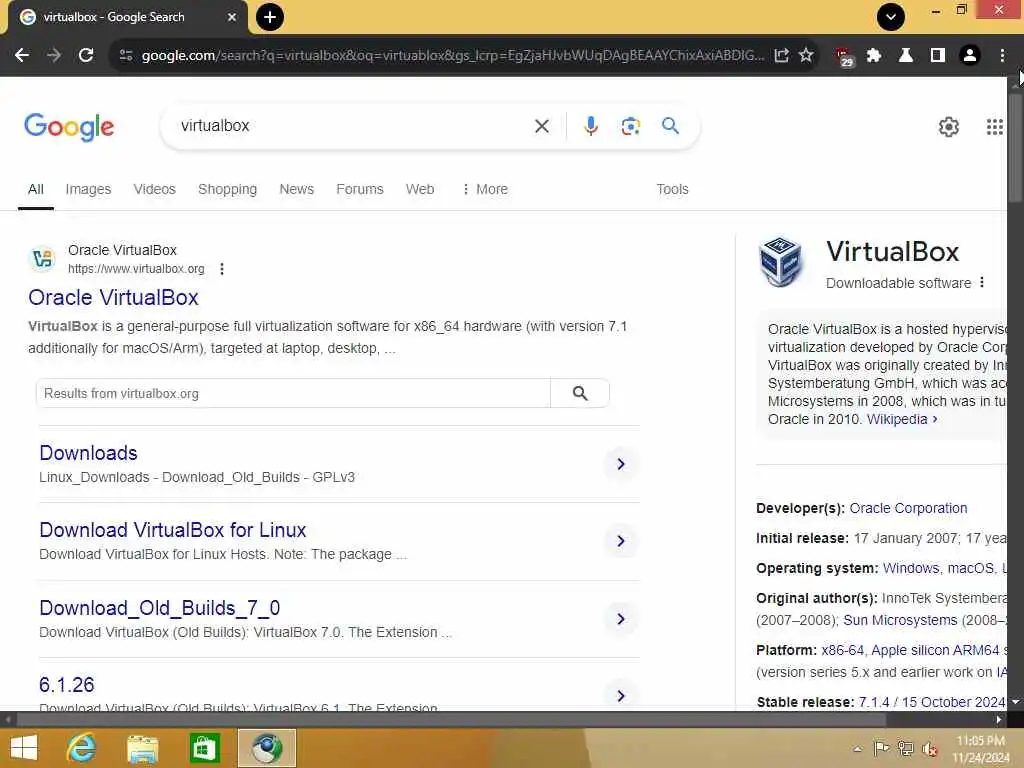Open the Wikipedia link in knowledge panel
Screen dimensions: 1024x768
(x=901, y=419)
